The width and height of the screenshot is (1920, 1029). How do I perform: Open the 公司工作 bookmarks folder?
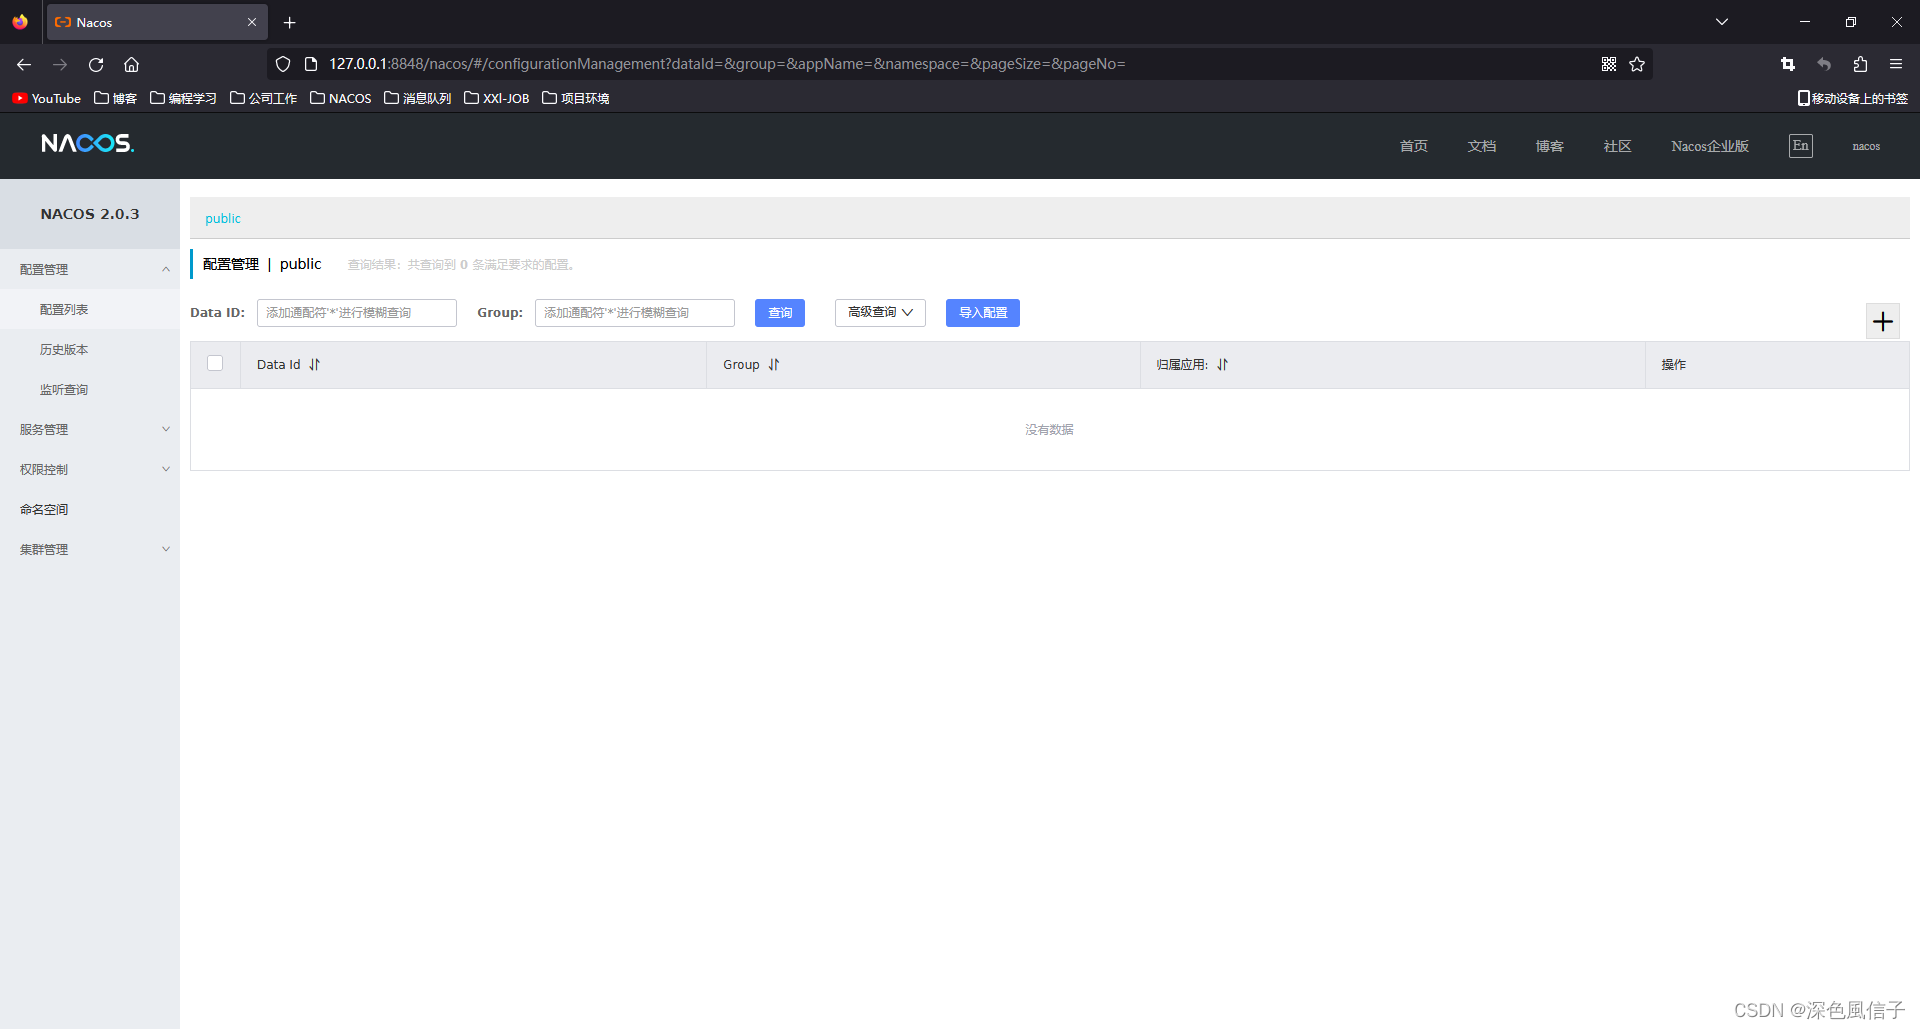tap(264, 98)
